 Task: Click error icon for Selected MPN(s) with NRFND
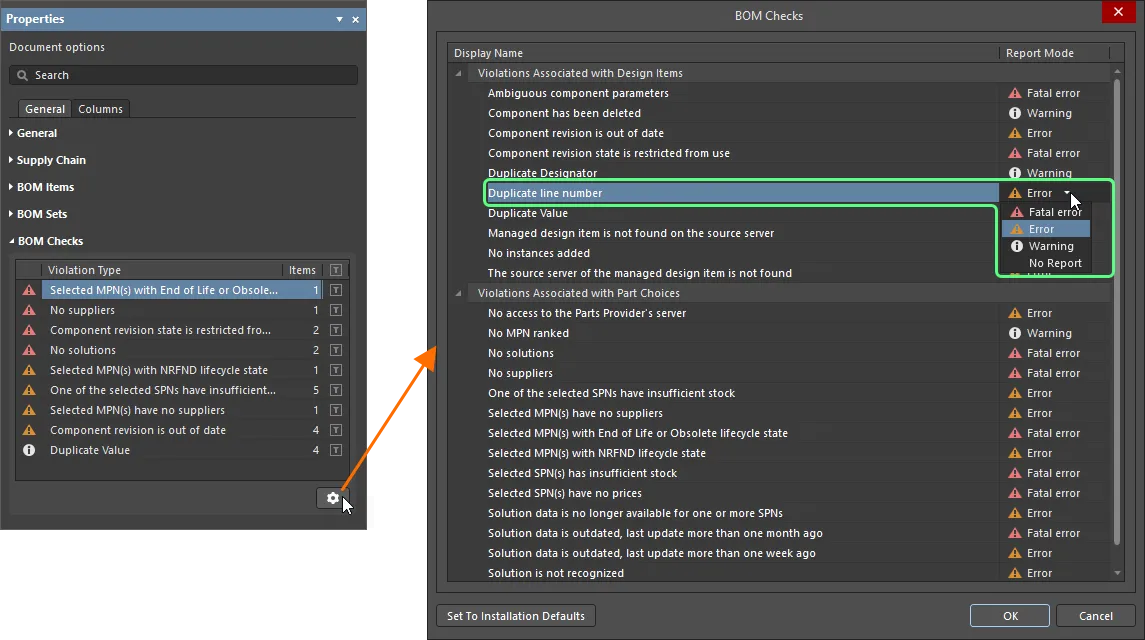(1015, 453)
